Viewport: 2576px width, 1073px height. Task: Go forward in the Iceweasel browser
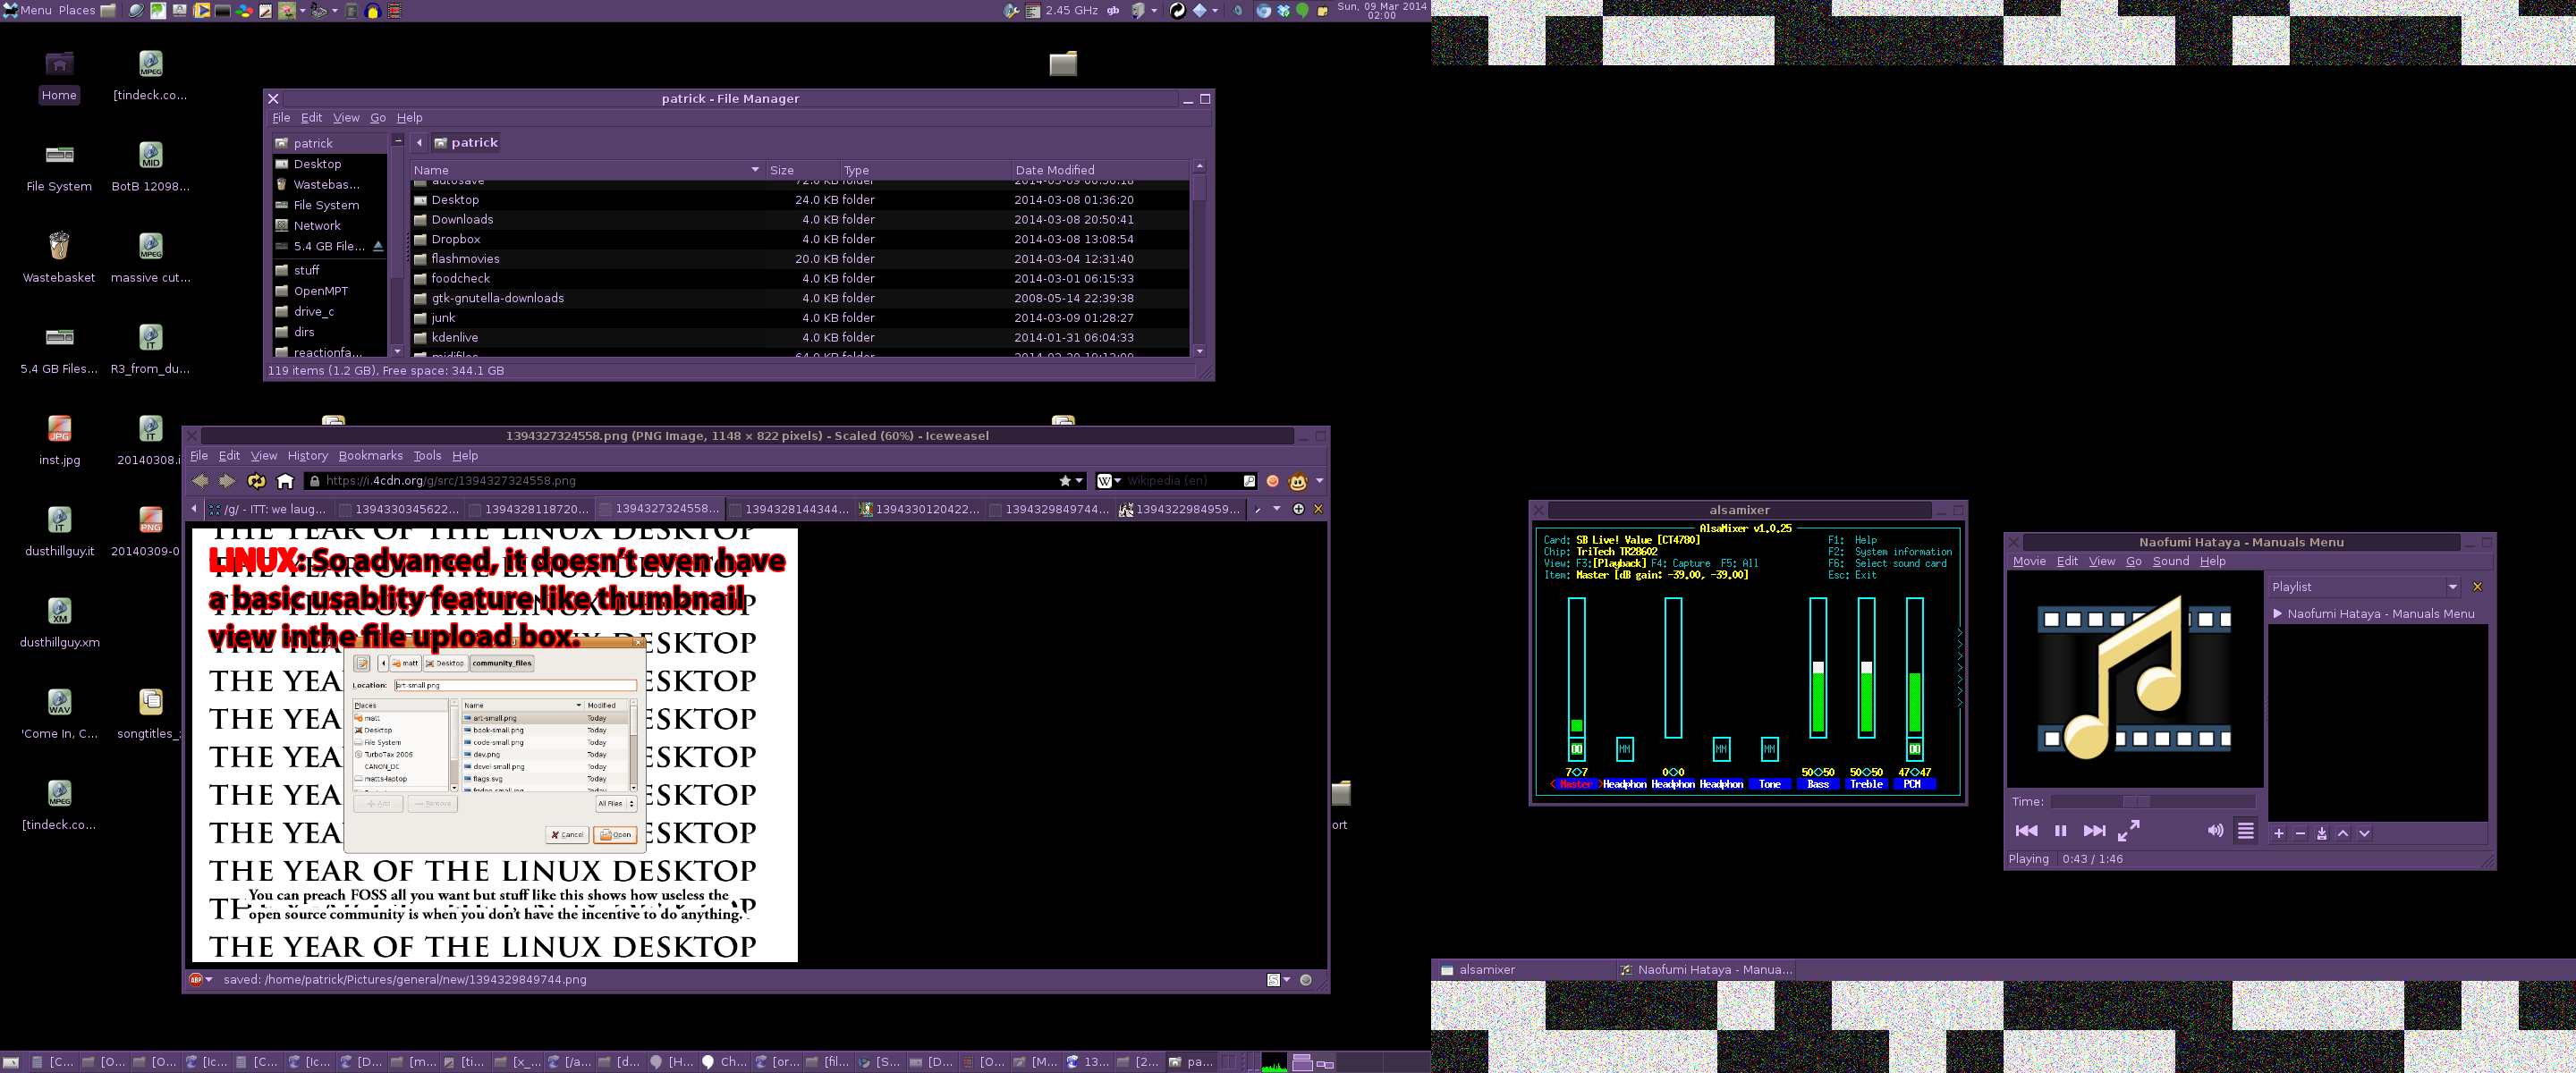(x=227, y=481)
